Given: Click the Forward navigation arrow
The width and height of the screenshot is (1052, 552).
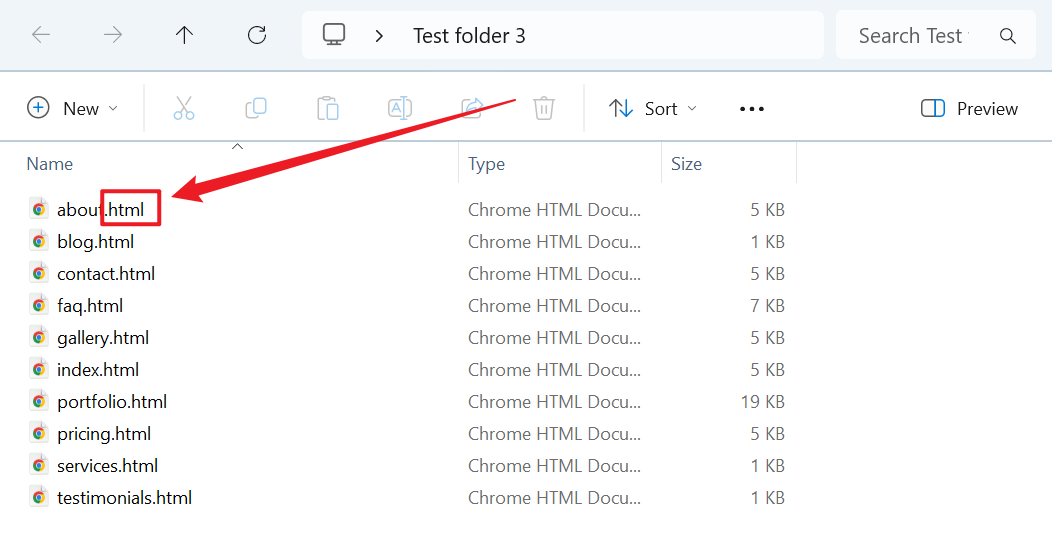Looking at the screenshot, I should (113, 35).
